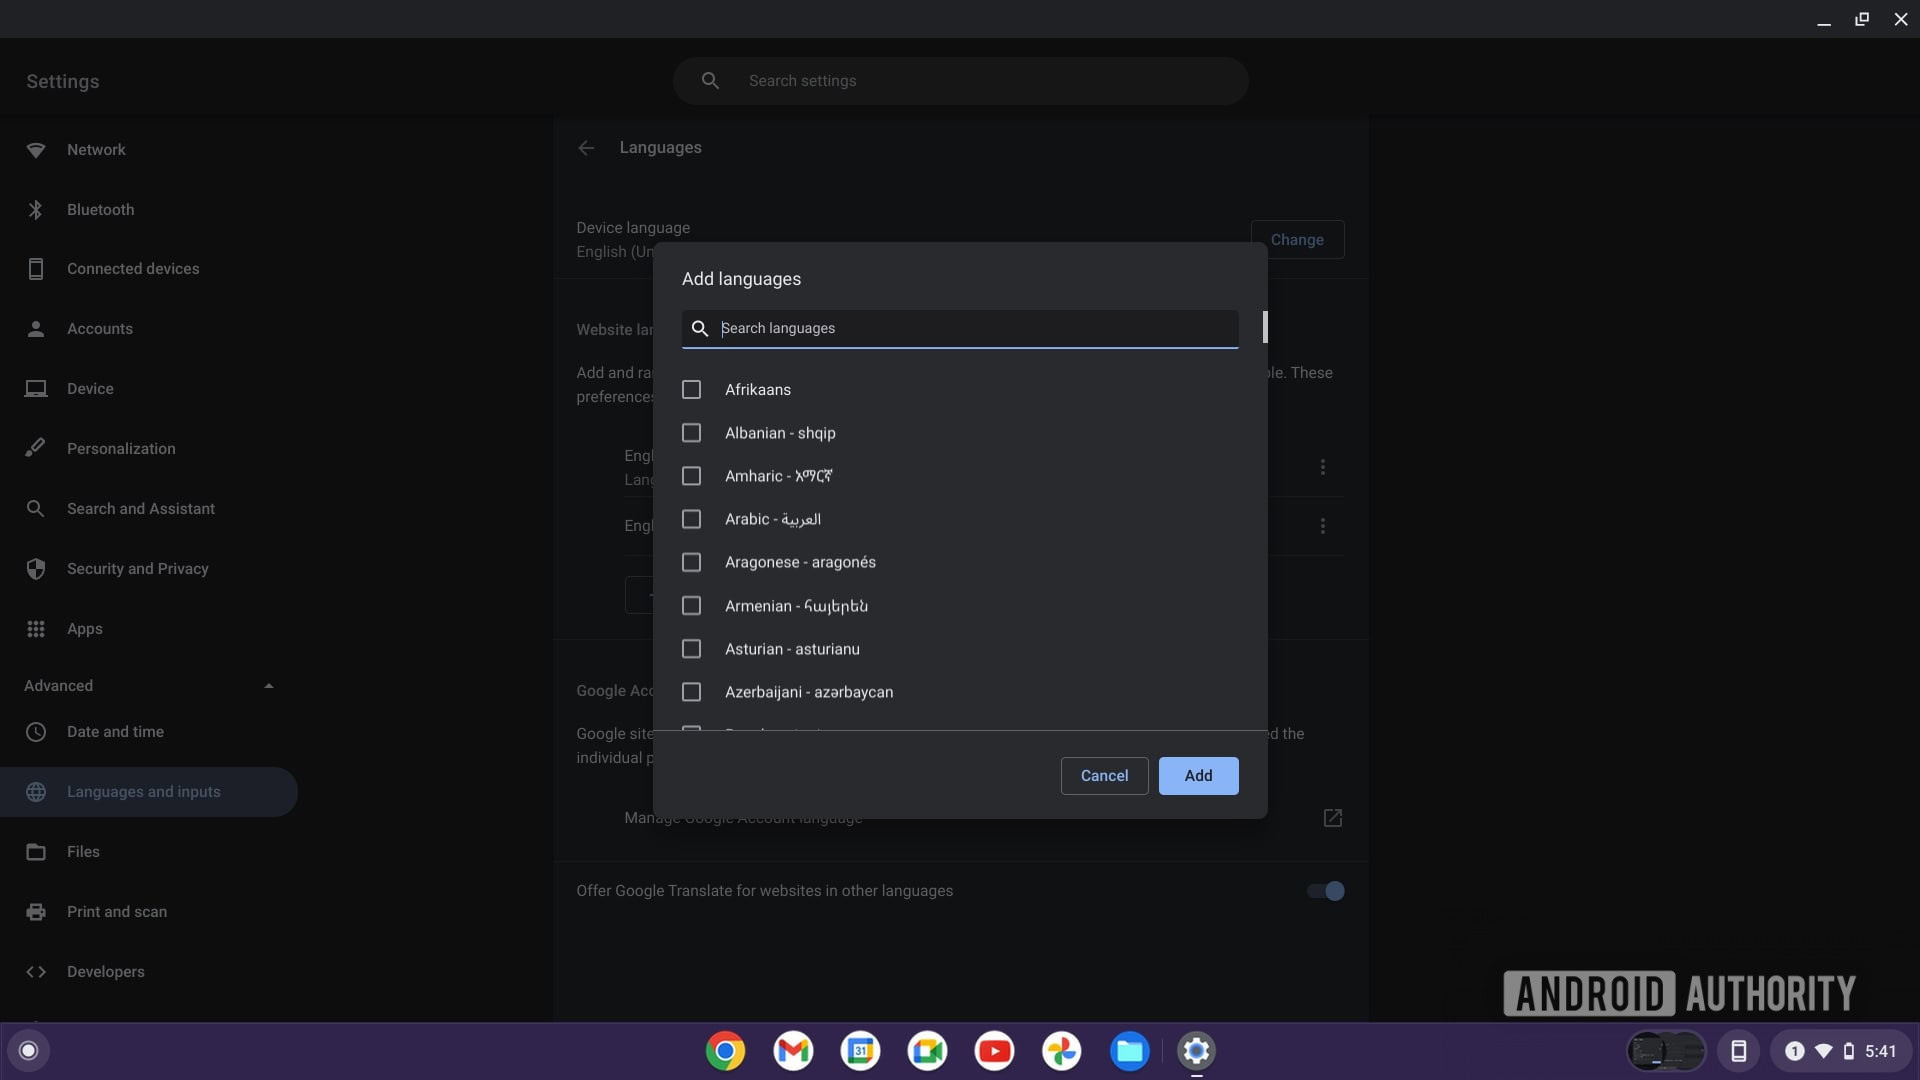
Task: Select Security and Privacy settings menu
Action: tap(137, 568)
